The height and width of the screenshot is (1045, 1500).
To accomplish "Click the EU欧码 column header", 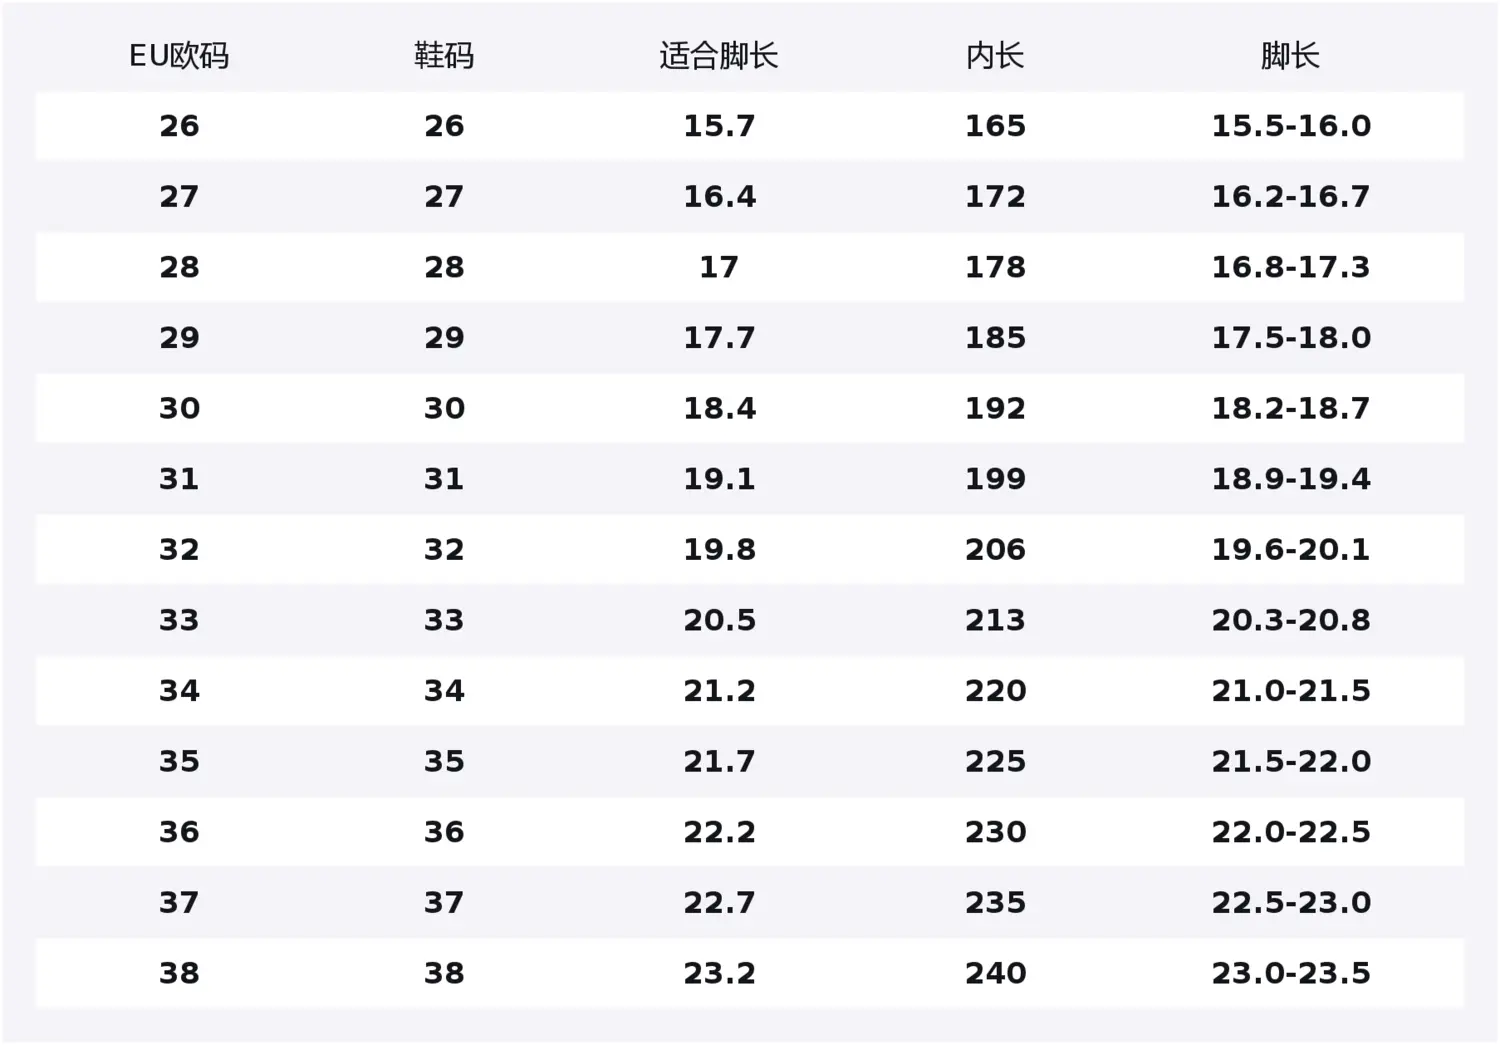I will [179, 56].
